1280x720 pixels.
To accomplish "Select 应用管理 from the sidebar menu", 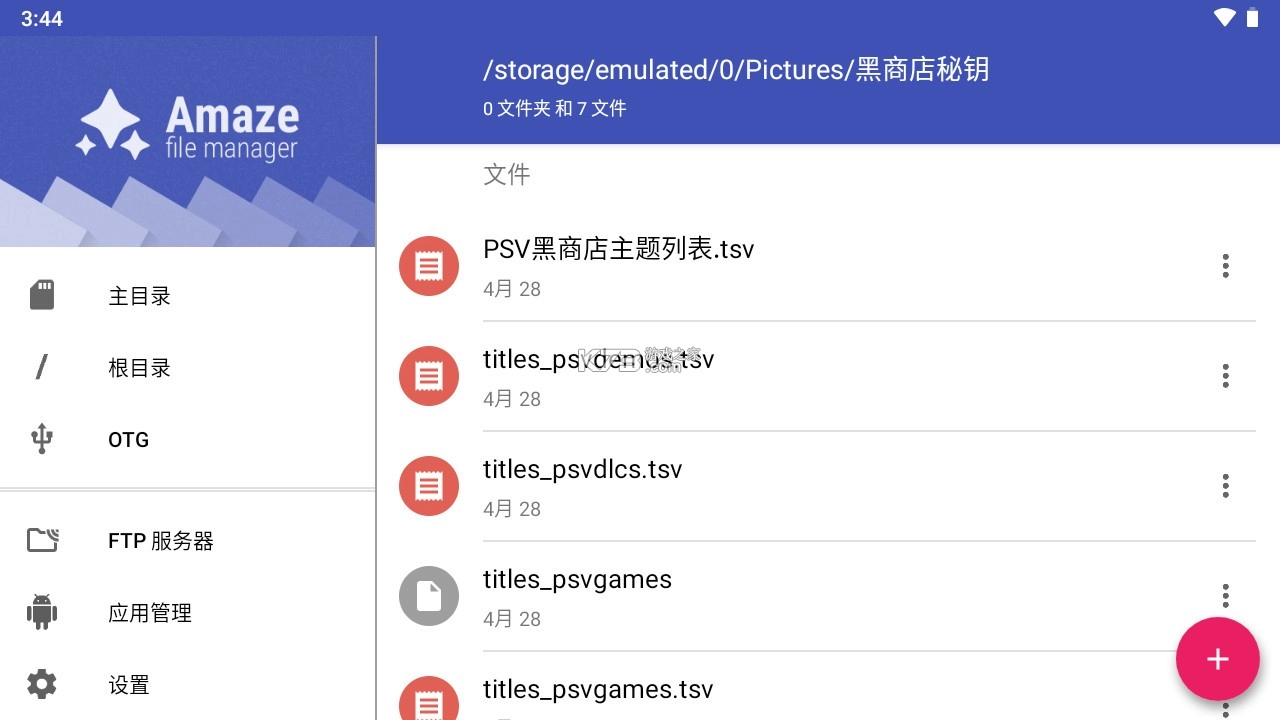I will click(150, 613).
